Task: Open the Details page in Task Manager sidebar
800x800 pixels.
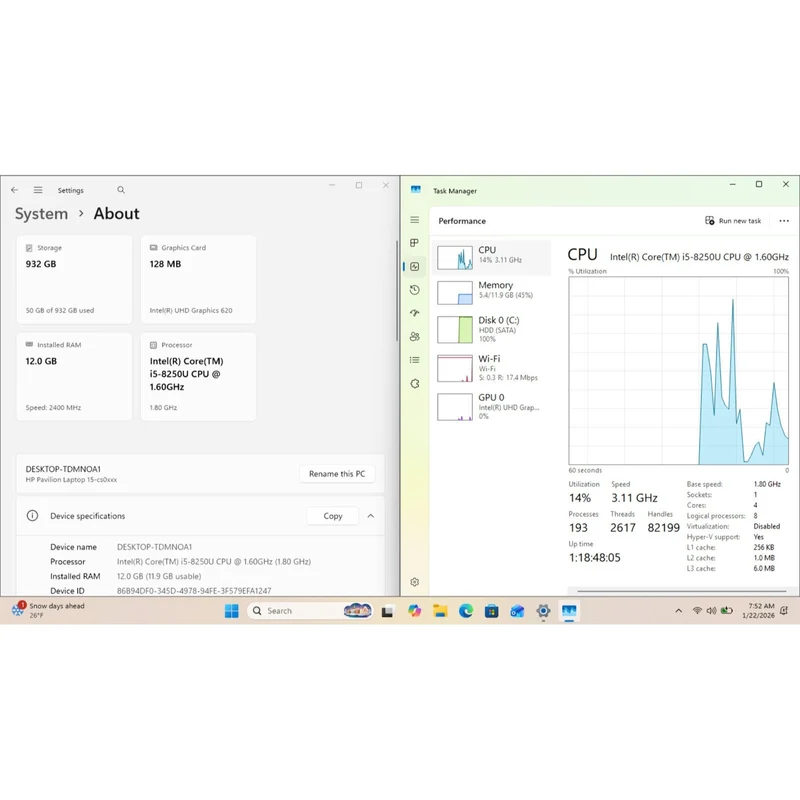Action: click(414, 360)
